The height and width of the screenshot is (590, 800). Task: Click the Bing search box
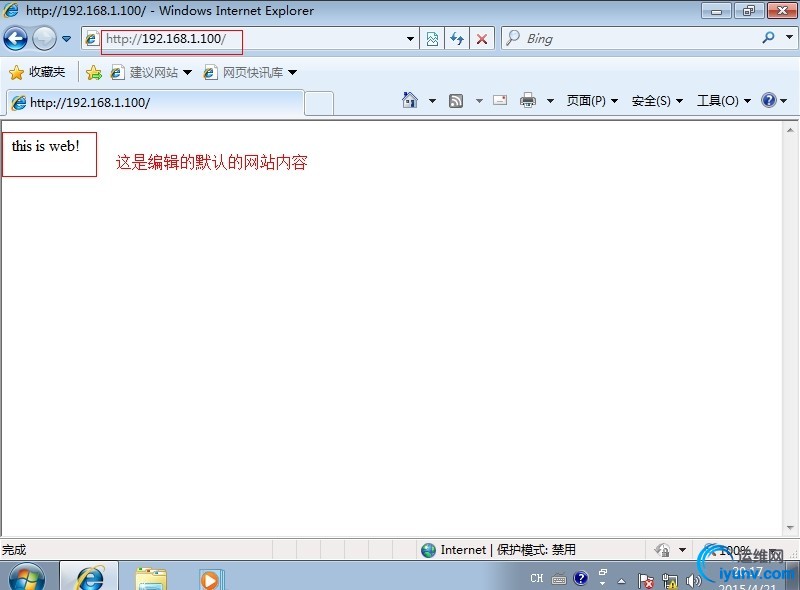click(630, 39)
